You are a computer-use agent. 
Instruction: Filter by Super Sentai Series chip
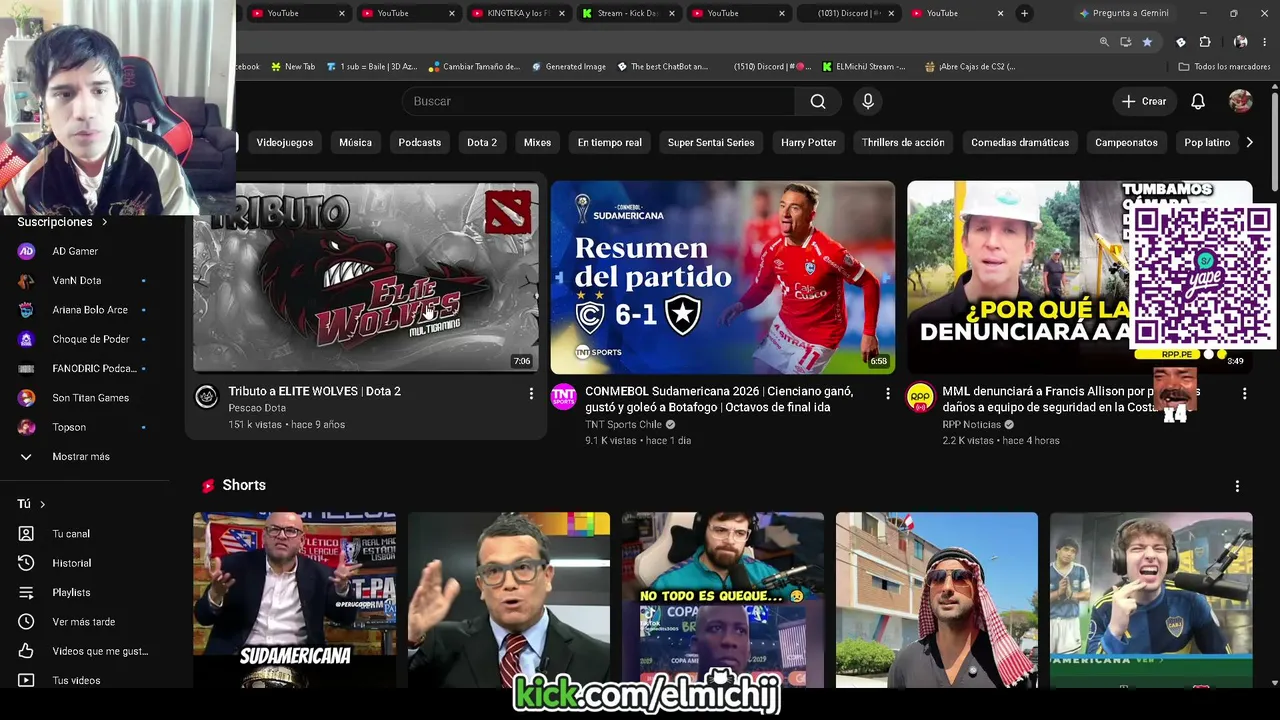point(711,142)
